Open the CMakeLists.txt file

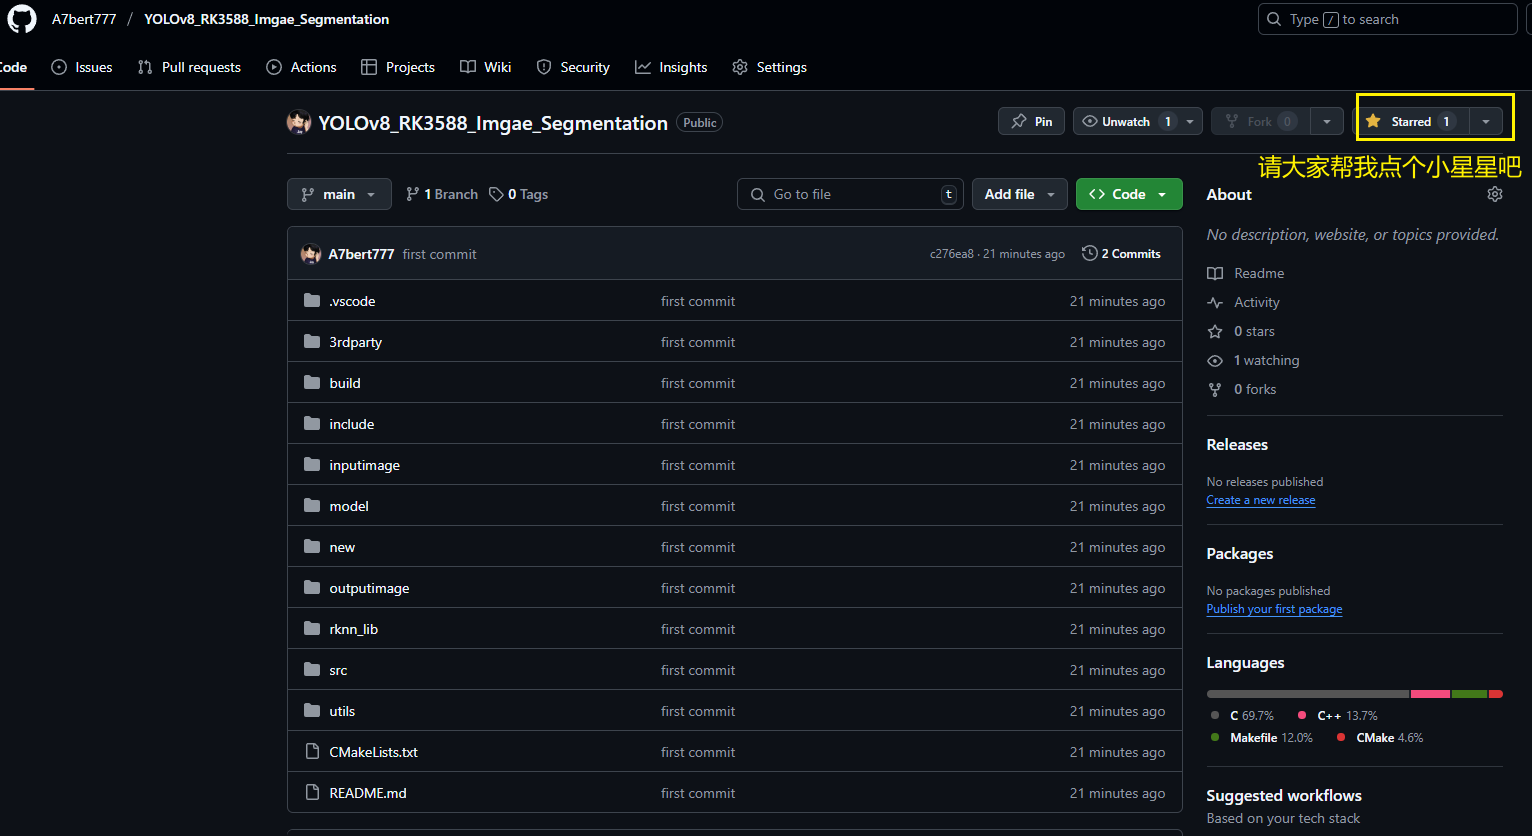click(373, 752)
